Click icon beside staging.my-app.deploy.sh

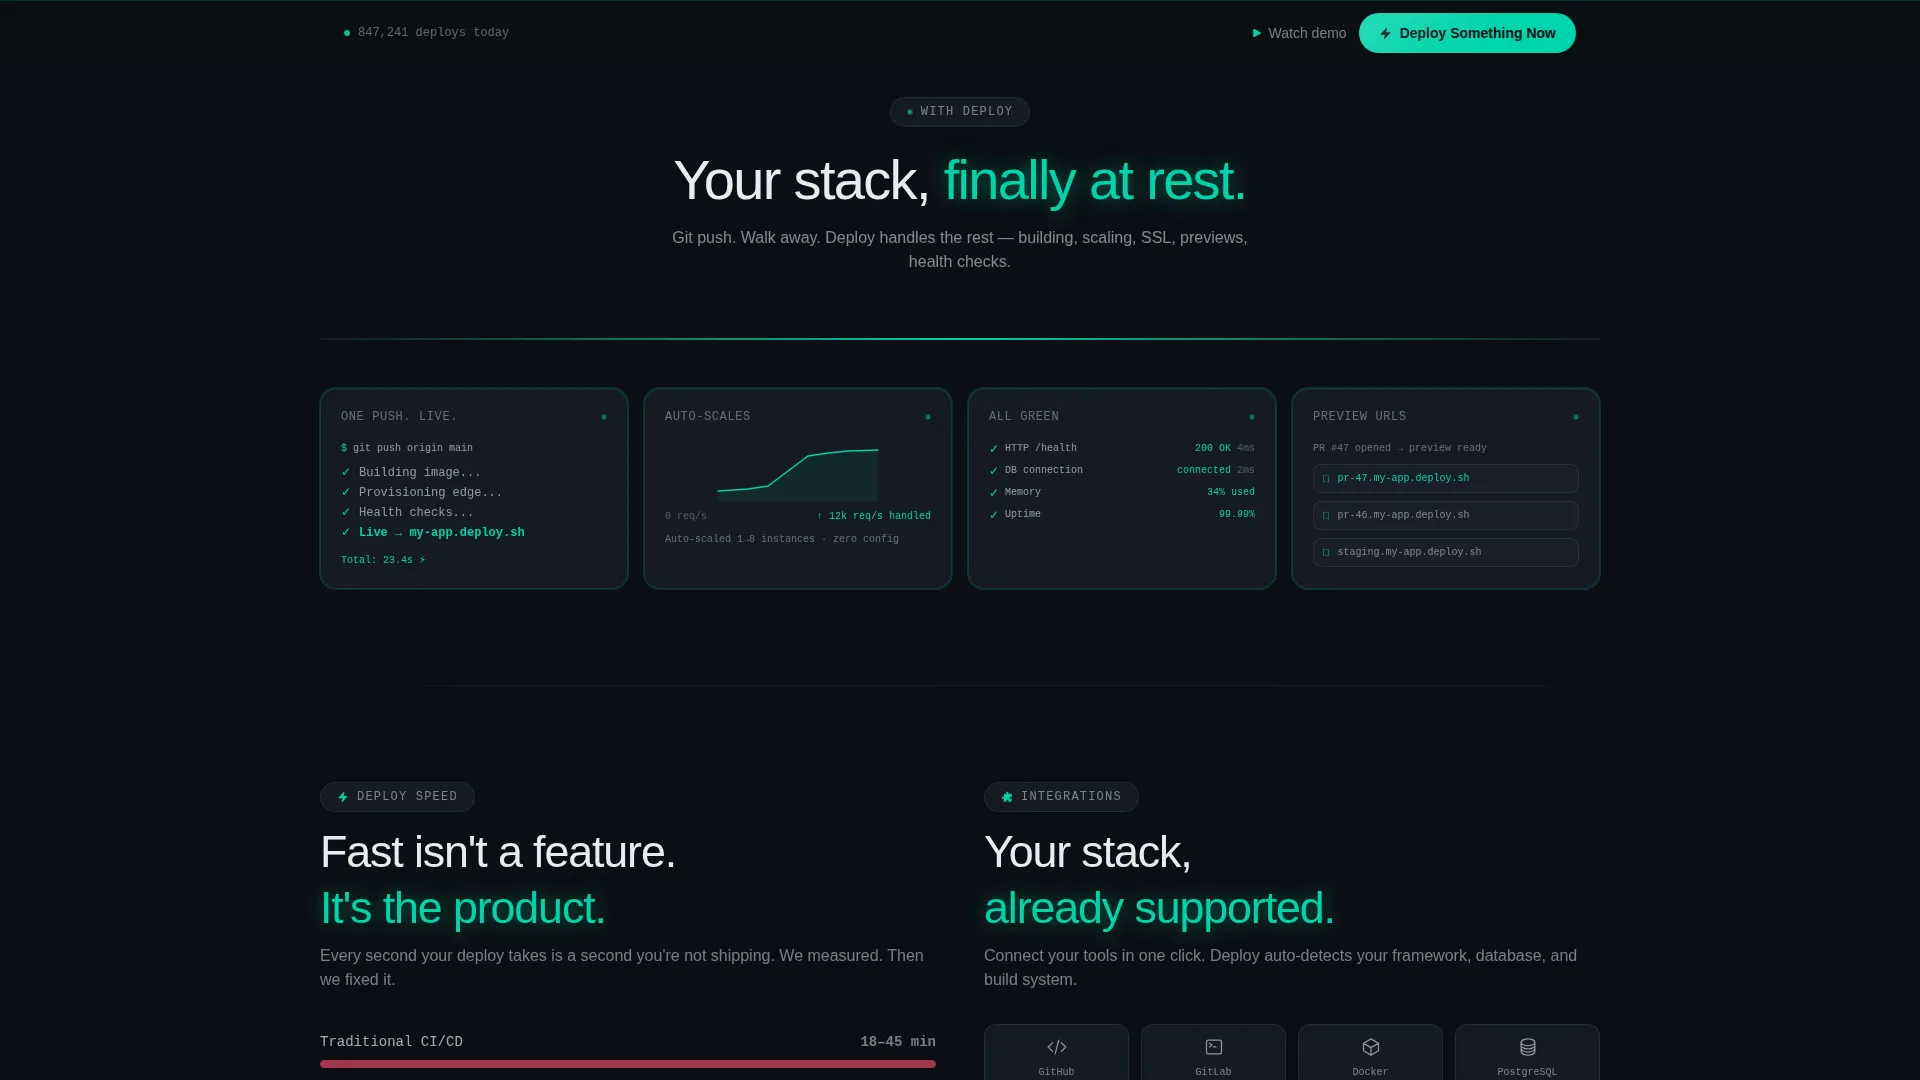coord(1326,553)
